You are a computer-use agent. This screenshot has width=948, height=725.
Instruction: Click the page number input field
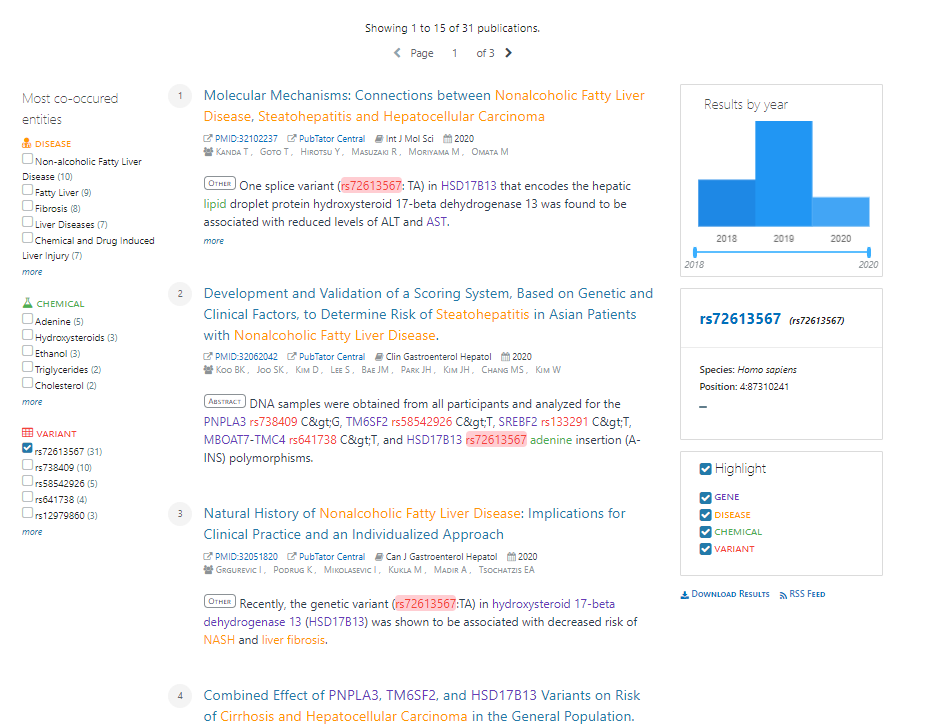(454, 53)
